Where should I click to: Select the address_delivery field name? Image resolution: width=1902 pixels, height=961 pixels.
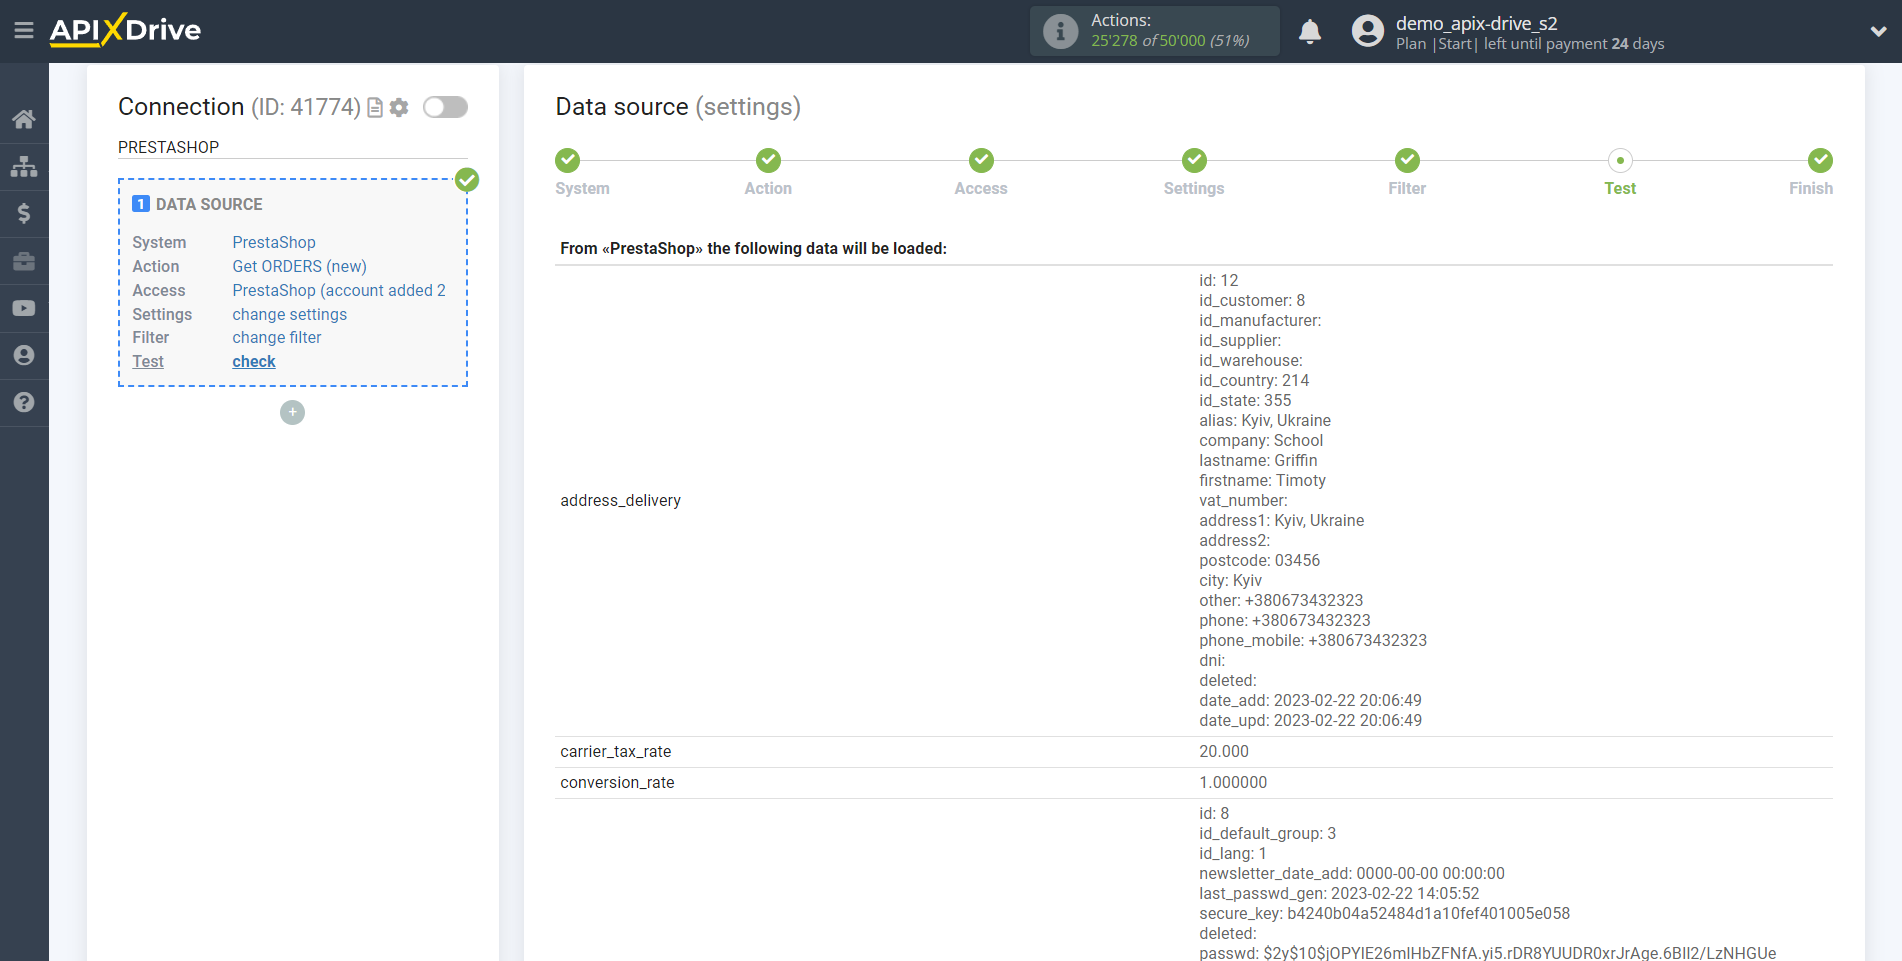pyautogui.click(x=620, y=500)
